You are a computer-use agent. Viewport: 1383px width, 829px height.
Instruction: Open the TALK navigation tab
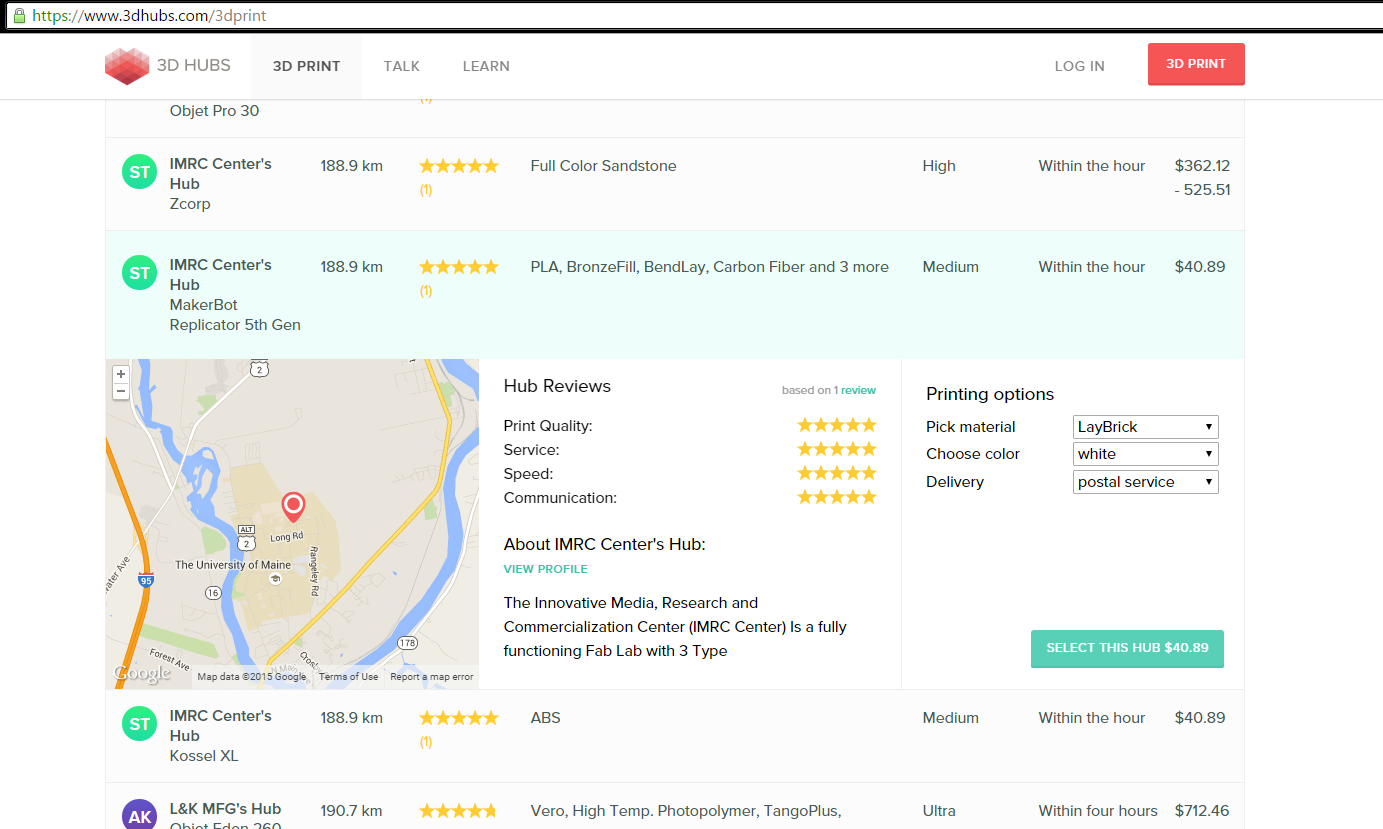(402, 66)
